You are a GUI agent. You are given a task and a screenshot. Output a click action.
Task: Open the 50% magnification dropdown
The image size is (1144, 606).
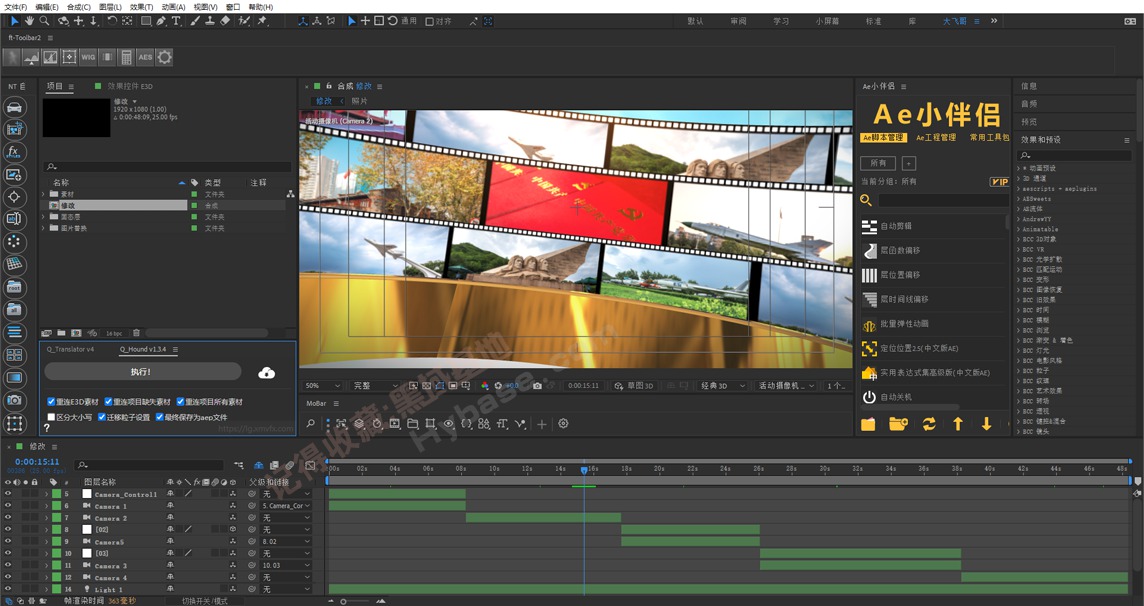pyautogui.click(x=322, y=385)
